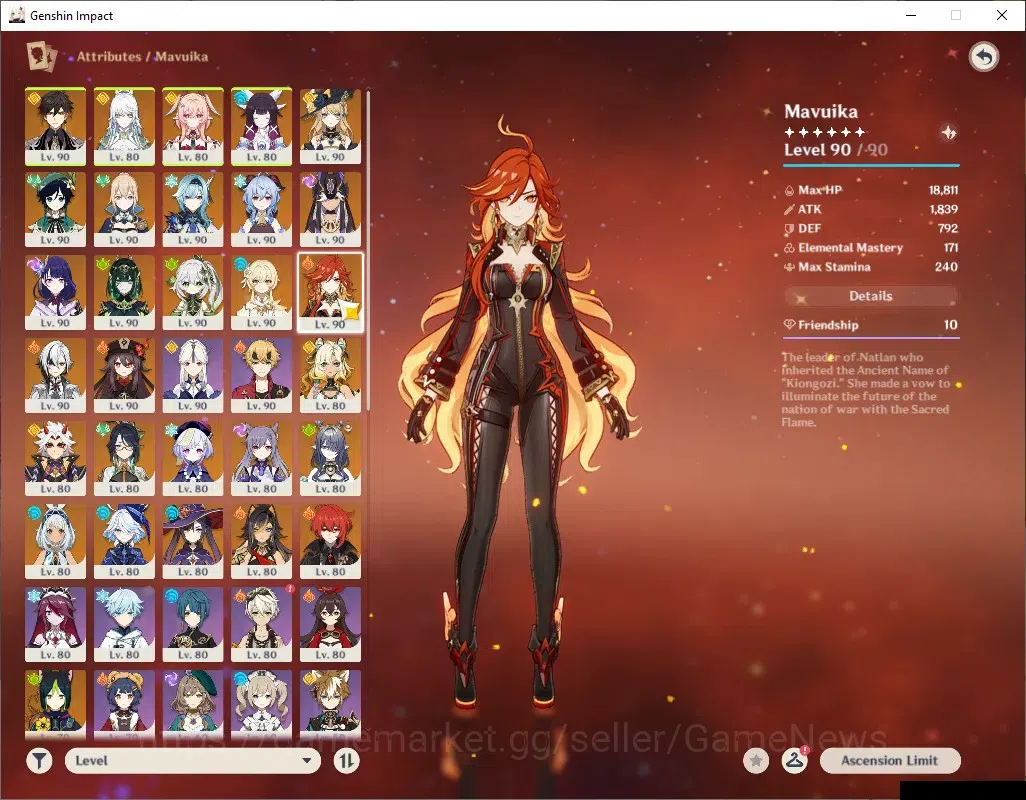Viewport: 1026px width, 800px height.
Task: Select Navia's portrait with the witch hat
Action: 330,126
